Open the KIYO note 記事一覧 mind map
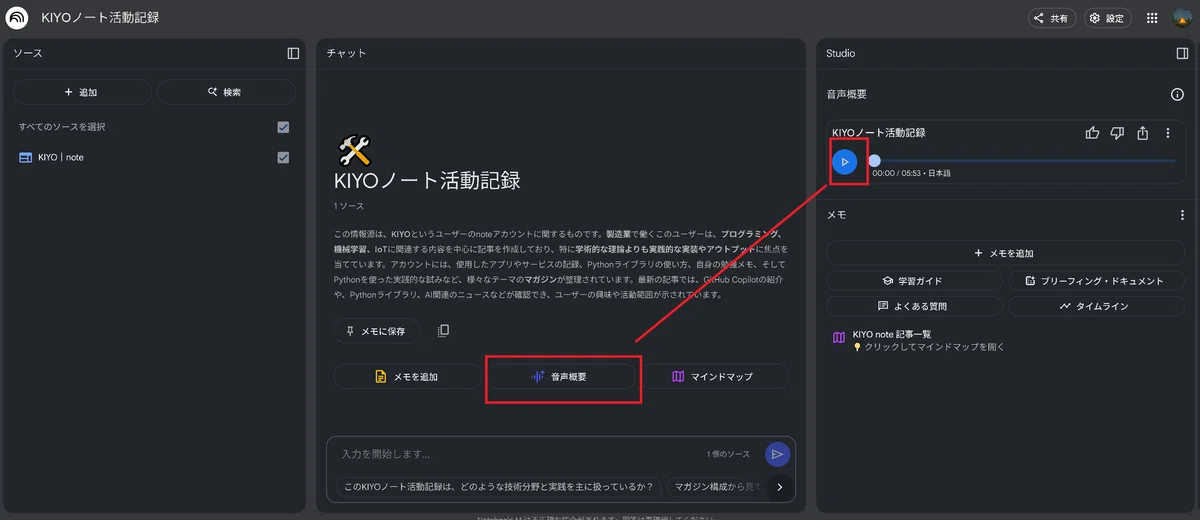Image resolution: width=1200 pixels, height=520 pixels. (1003, 340)
